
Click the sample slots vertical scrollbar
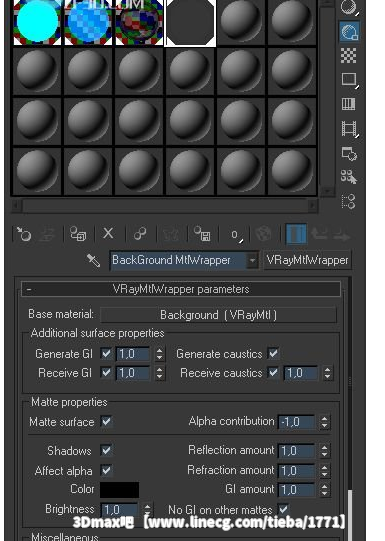pos(327,98)
